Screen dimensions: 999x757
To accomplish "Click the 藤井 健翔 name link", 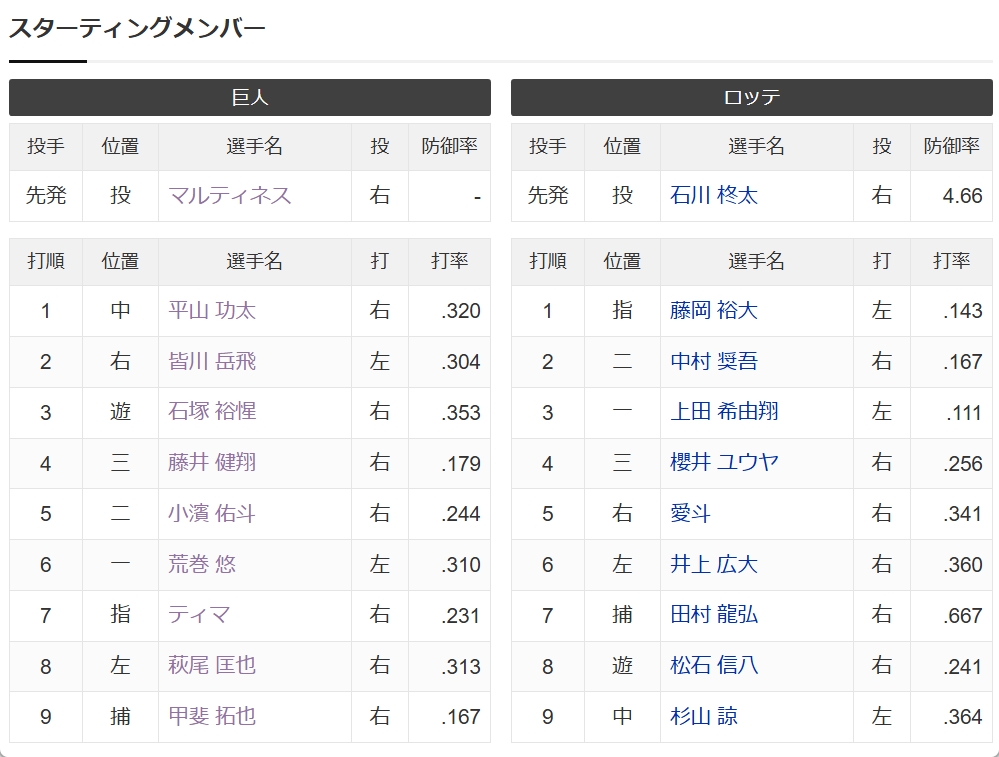I will pyautogui.click(x=212, y=463).
